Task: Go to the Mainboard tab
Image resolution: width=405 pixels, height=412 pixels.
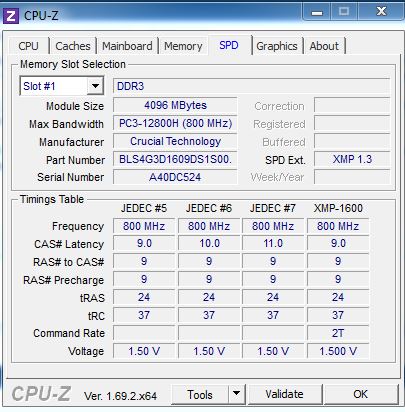Action: tap(127, 46)
